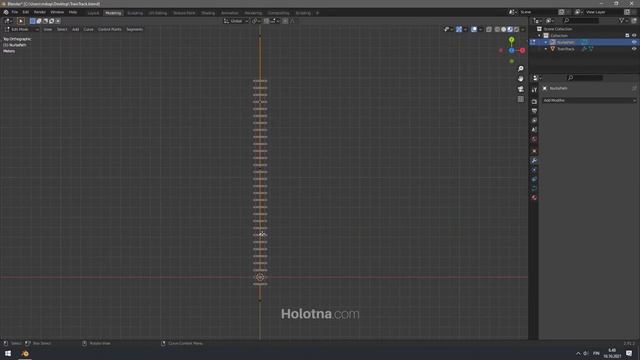Set selection mode to new selection
640x360 pixels.
(33, 21)
